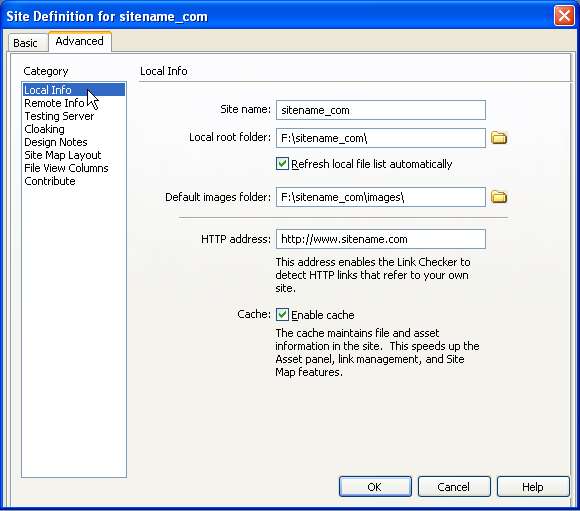Browse for the local root folder
Image resolution: width=580 pixels, height=511 pixels.
coord(499,138)
